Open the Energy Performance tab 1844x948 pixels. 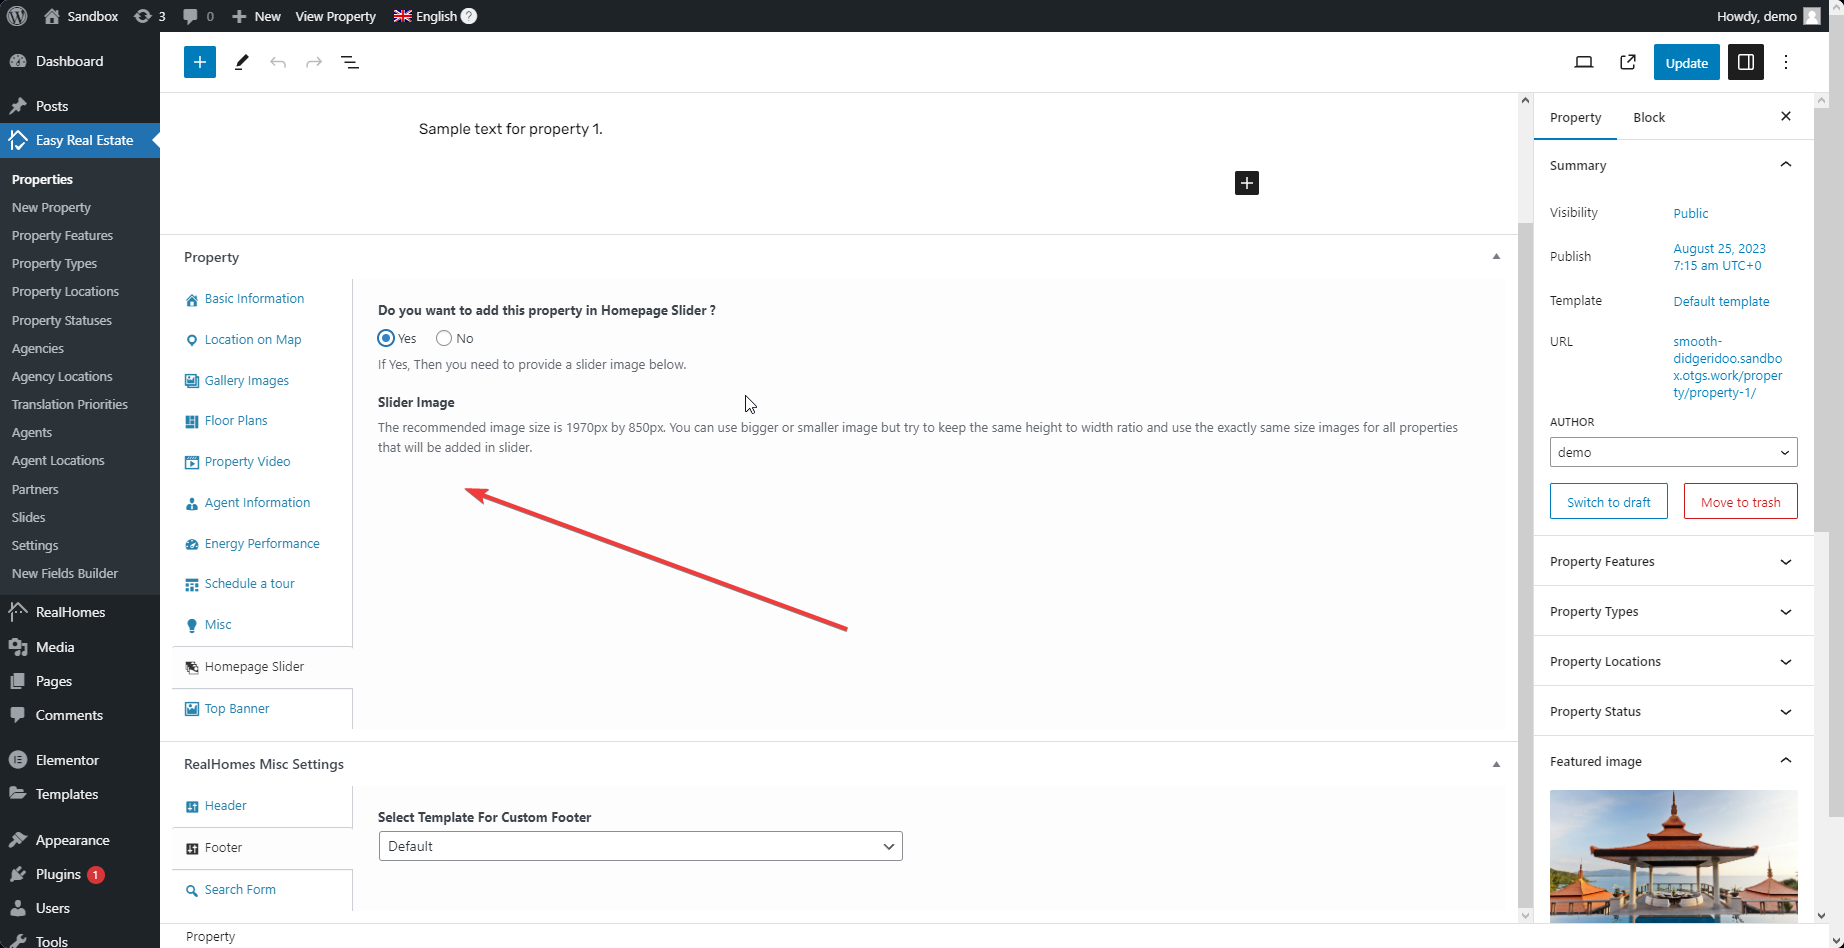point(262,543)
